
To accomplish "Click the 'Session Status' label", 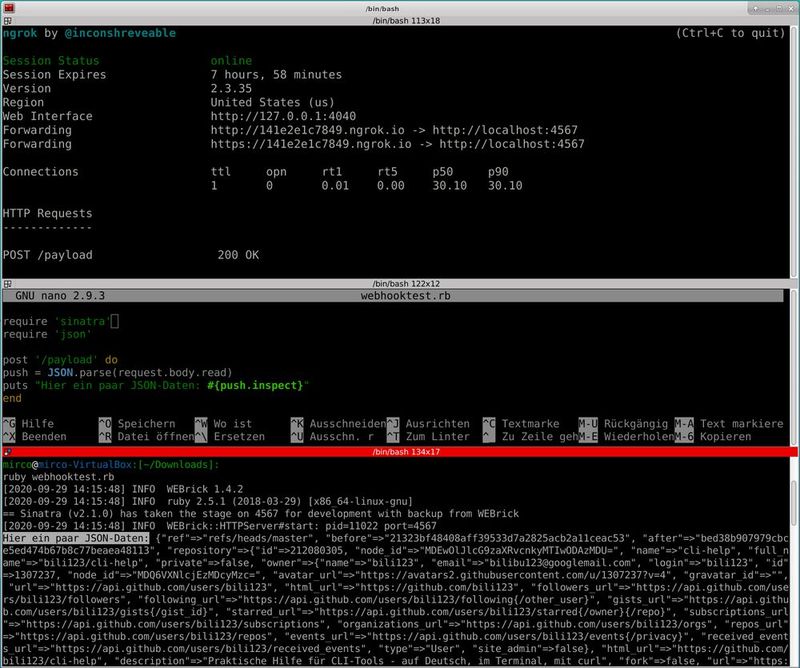I will tap(51, 61).
